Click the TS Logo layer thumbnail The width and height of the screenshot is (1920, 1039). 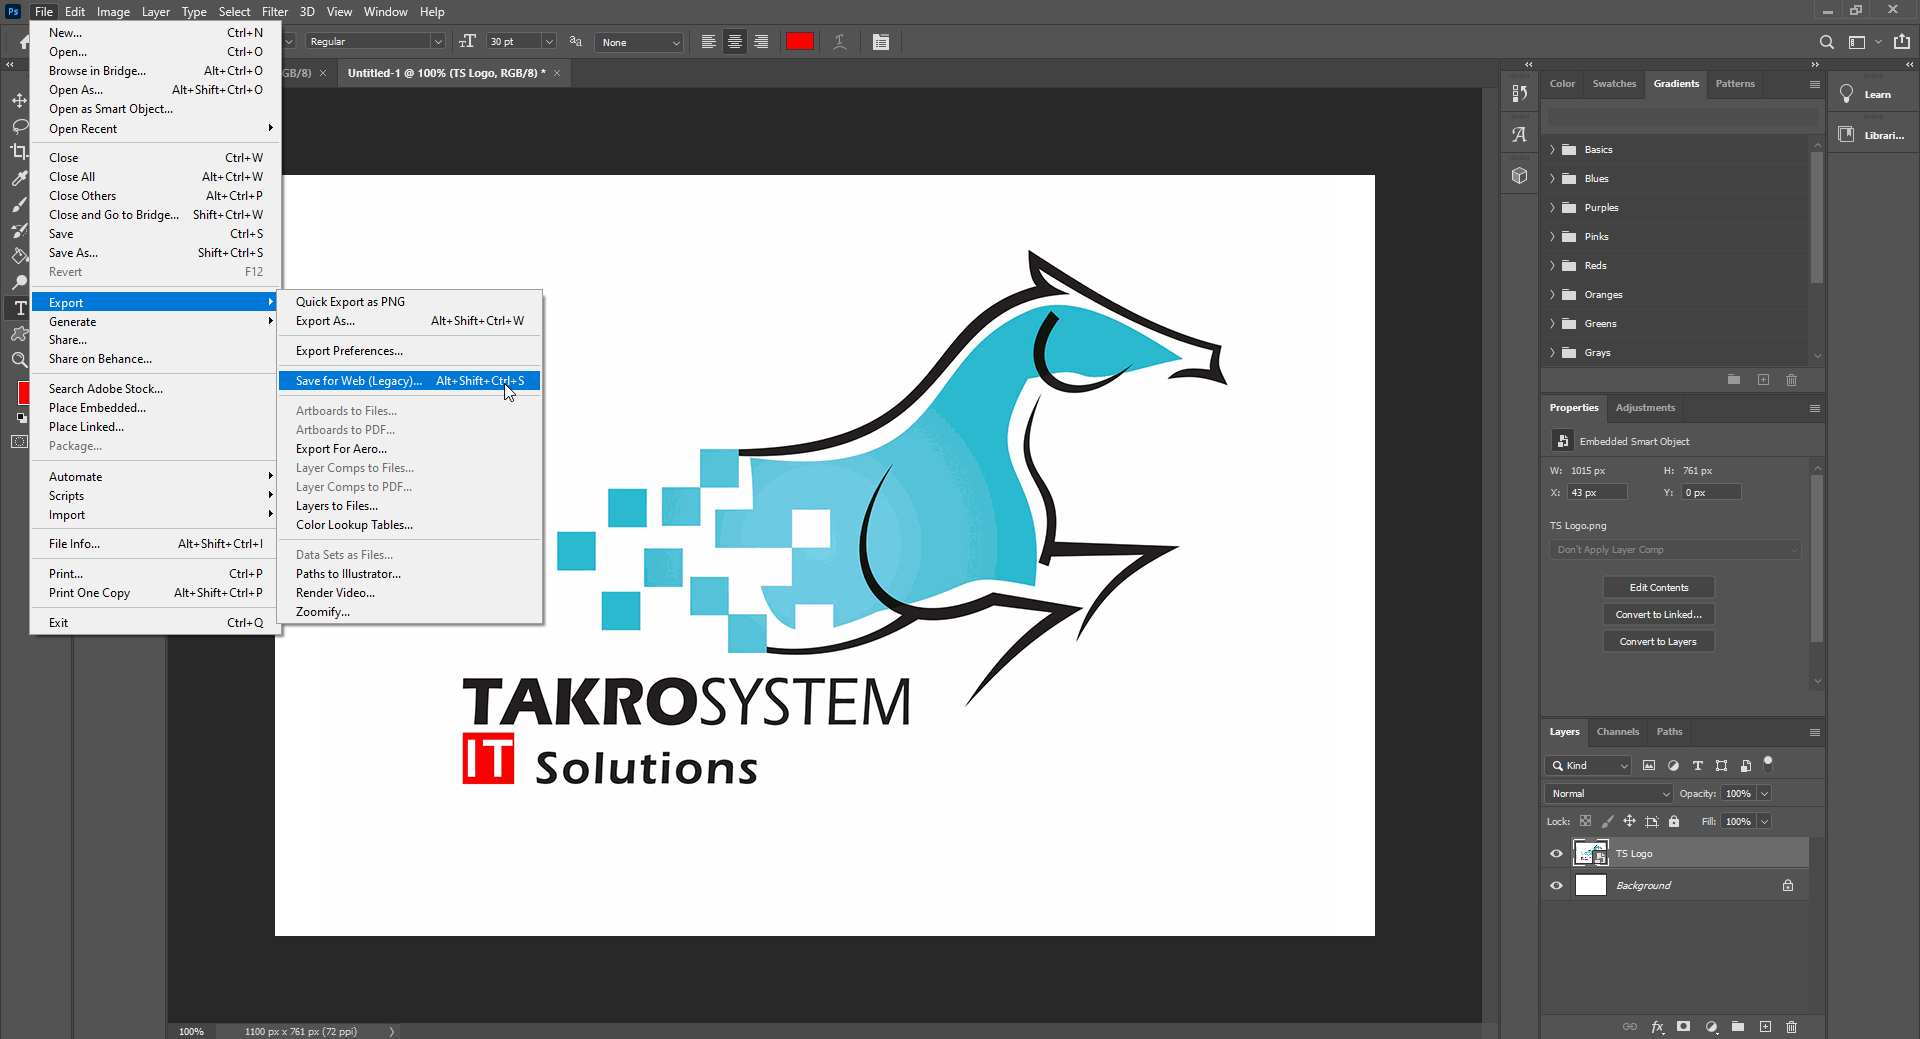coord(1591,854)
